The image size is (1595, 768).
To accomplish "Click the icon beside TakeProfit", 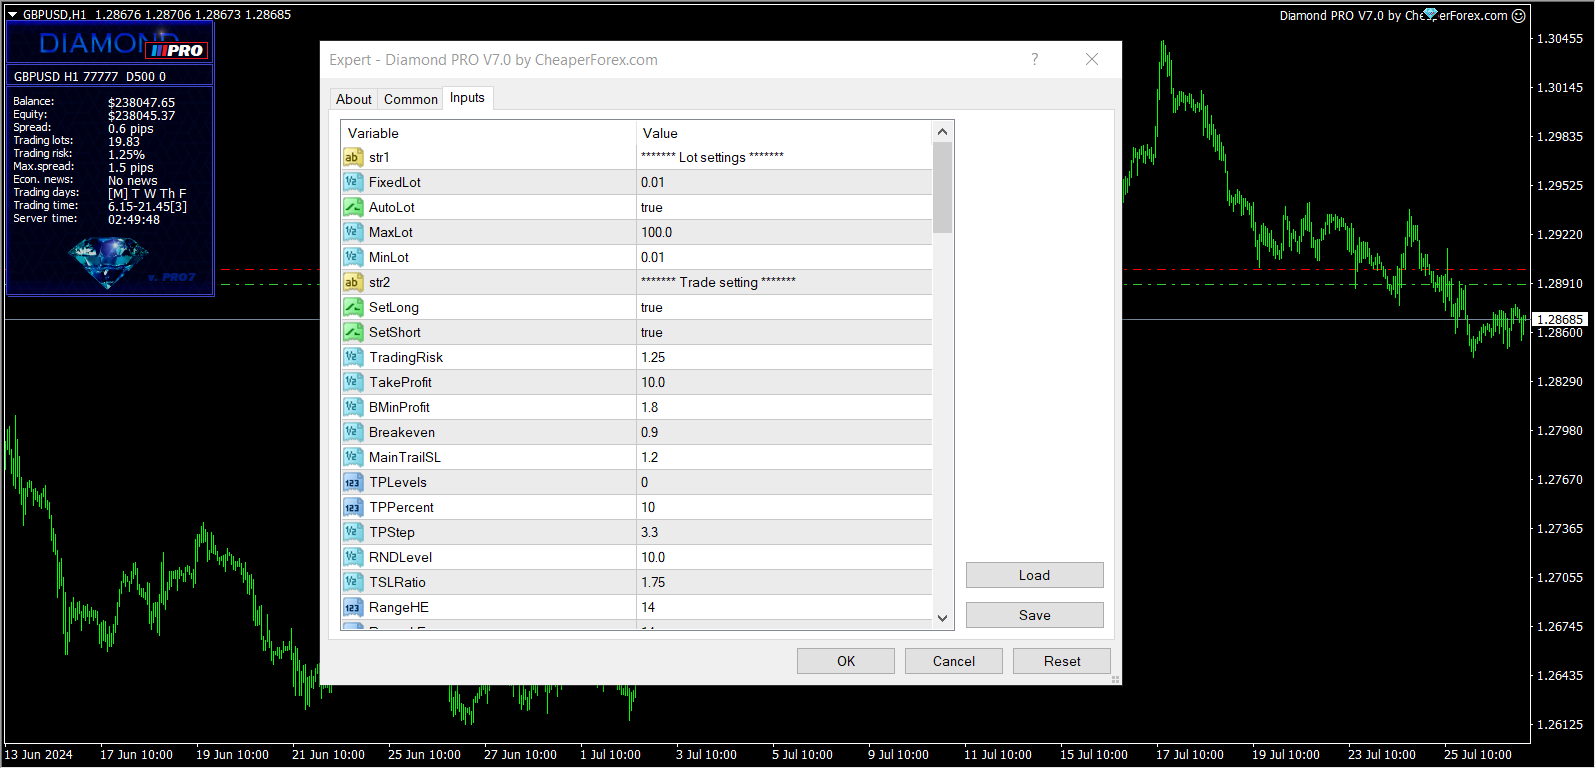I will [353, 382].
